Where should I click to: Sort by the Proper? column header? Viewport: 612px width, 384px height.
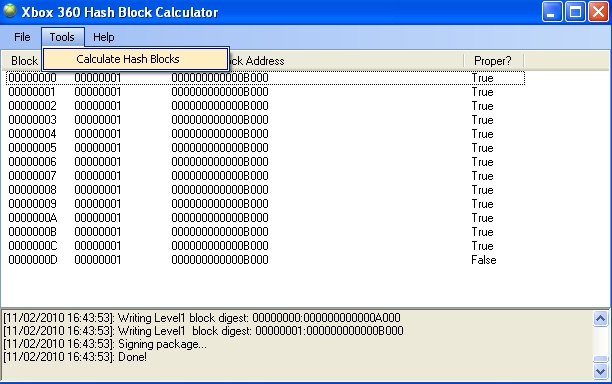pos(493,61)
